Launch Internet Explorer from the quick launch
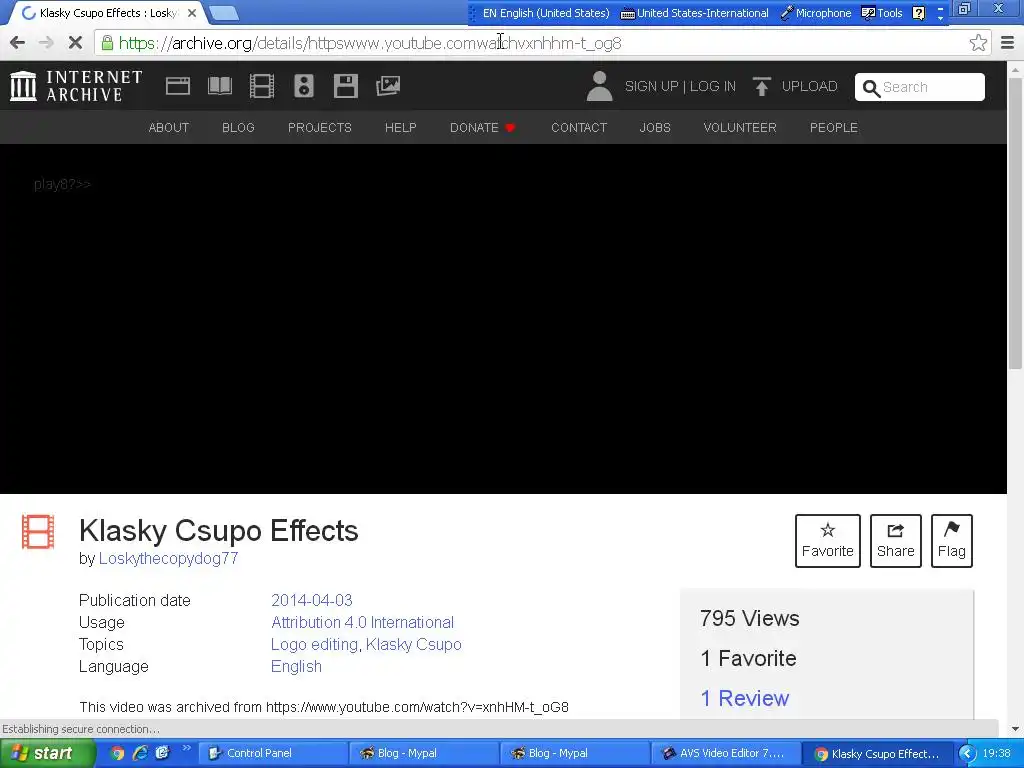 pyautogui.click(x=140, y=753)
